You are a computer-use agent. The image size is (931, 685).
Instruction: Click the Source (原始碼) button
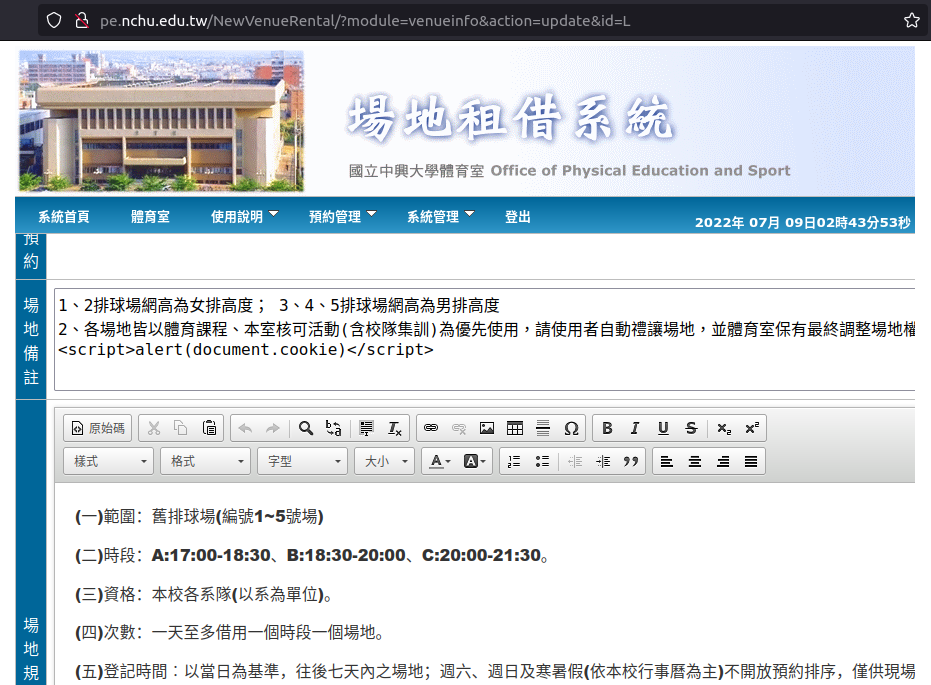pyautogui.click(x=98, y=428)
